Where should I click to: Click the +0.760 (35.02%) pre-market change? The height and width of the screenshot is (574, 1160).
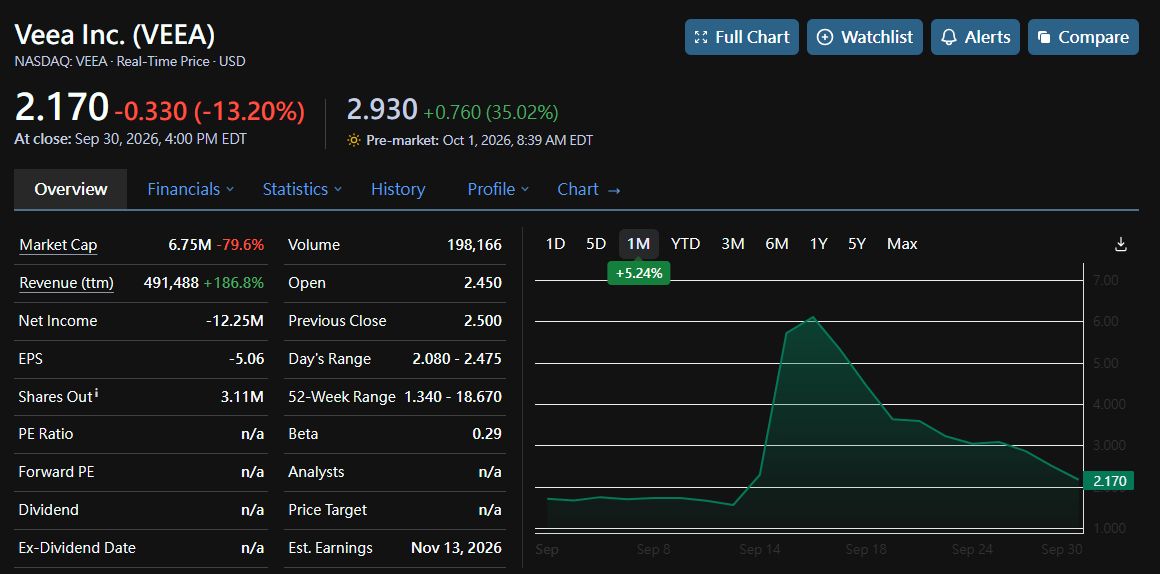coord(490,112)
